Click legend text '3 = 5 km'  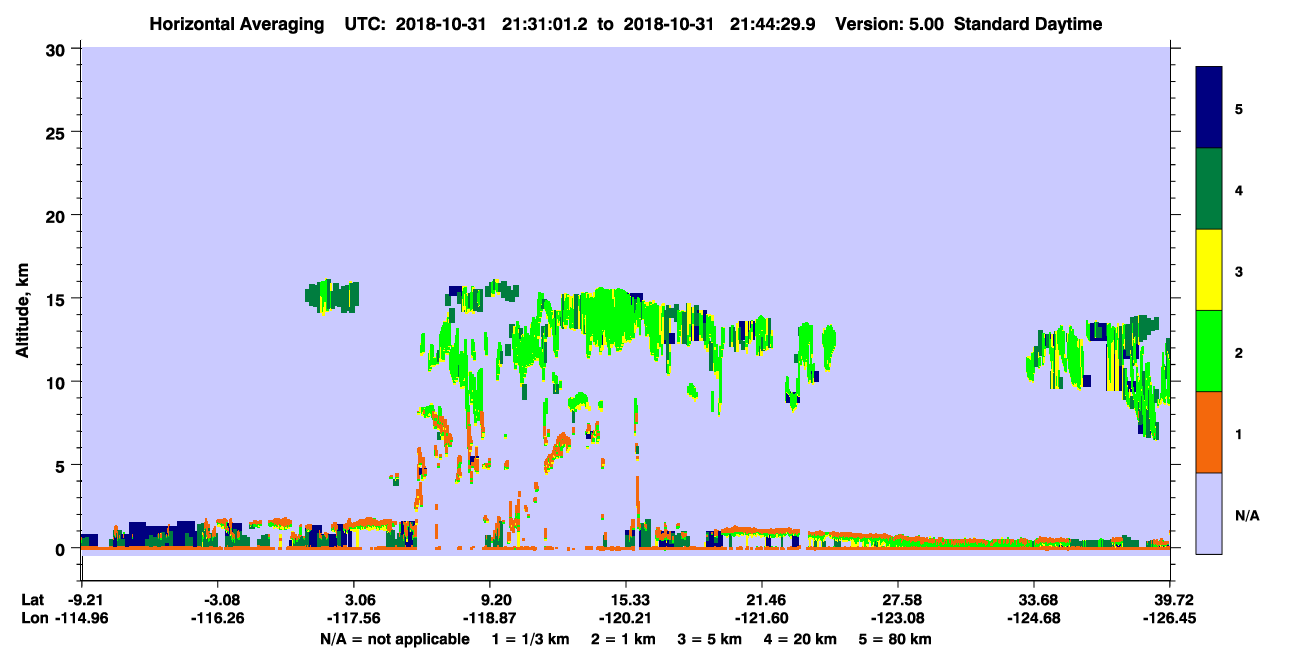point(711,639)
